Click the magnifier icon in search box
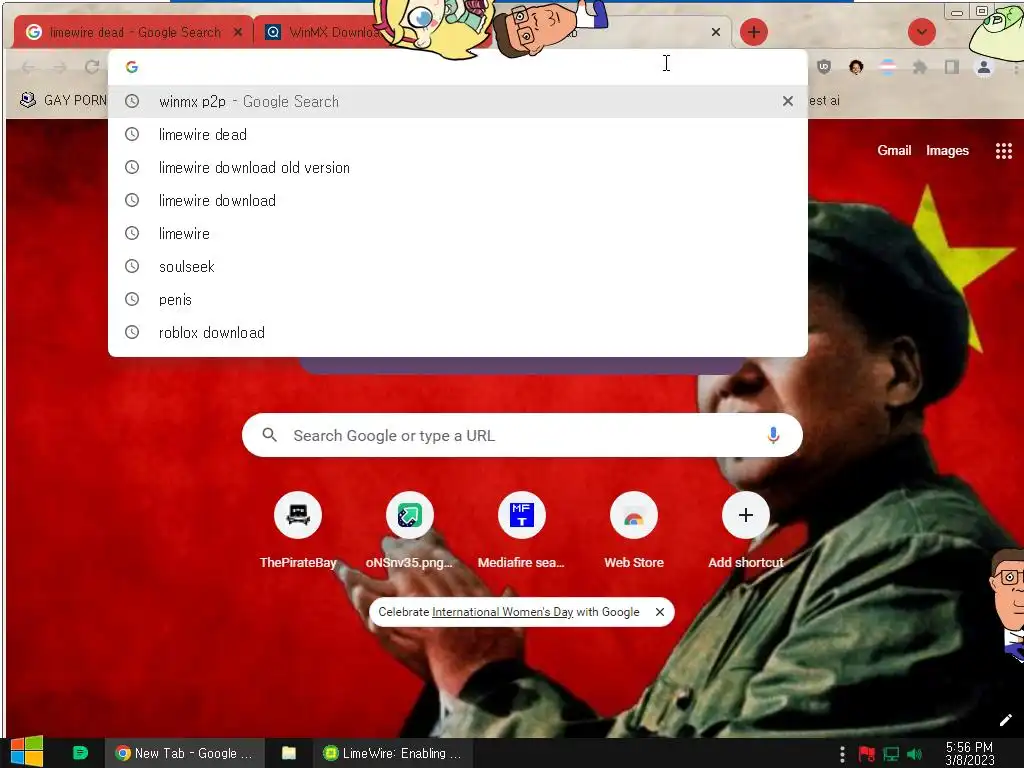Image resolution: width=1024 pixels, height=768 pixels. pyautogui.click(x=269, y=435)
